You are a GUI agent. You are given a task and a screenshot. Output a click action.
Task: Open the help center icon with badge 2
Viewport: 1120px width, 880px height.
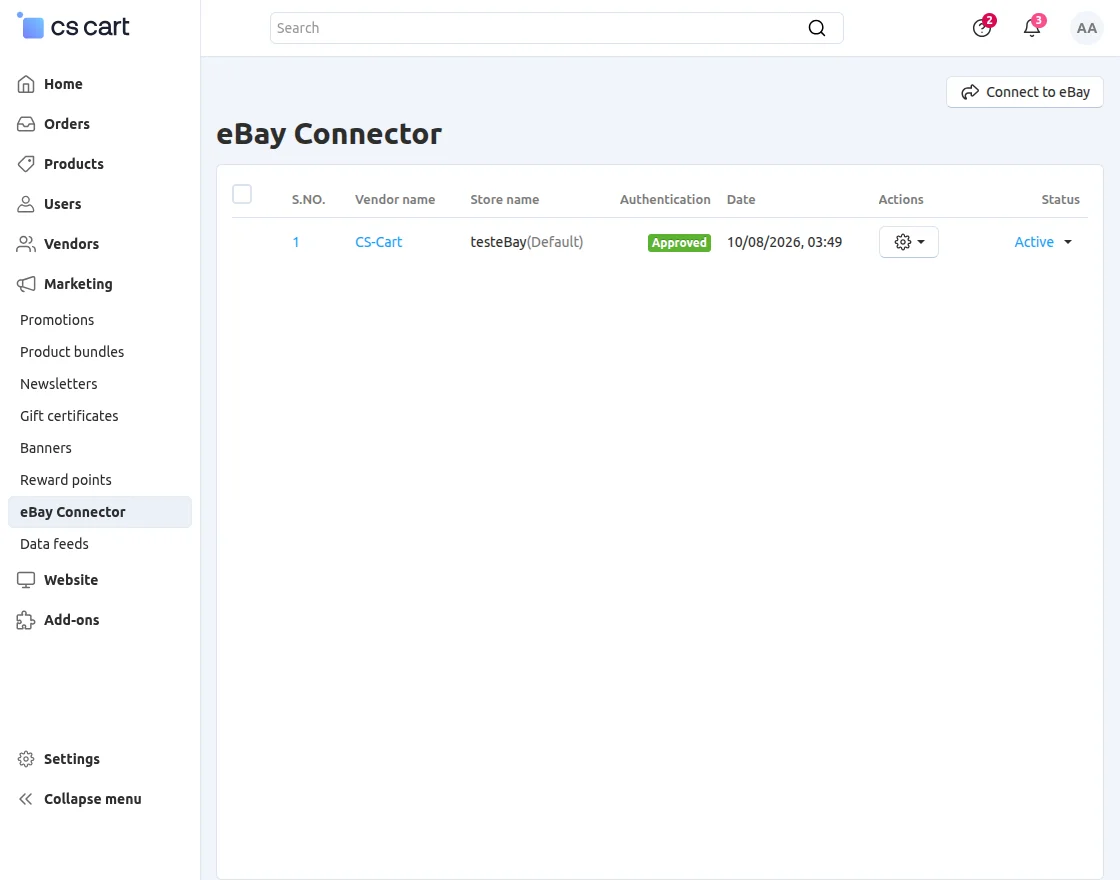[x=982, y=28]
